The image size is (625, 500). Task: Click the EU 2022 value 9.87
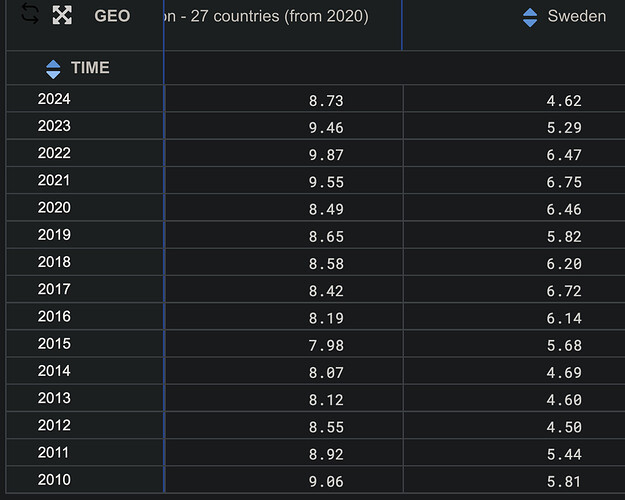pos(326,155)
